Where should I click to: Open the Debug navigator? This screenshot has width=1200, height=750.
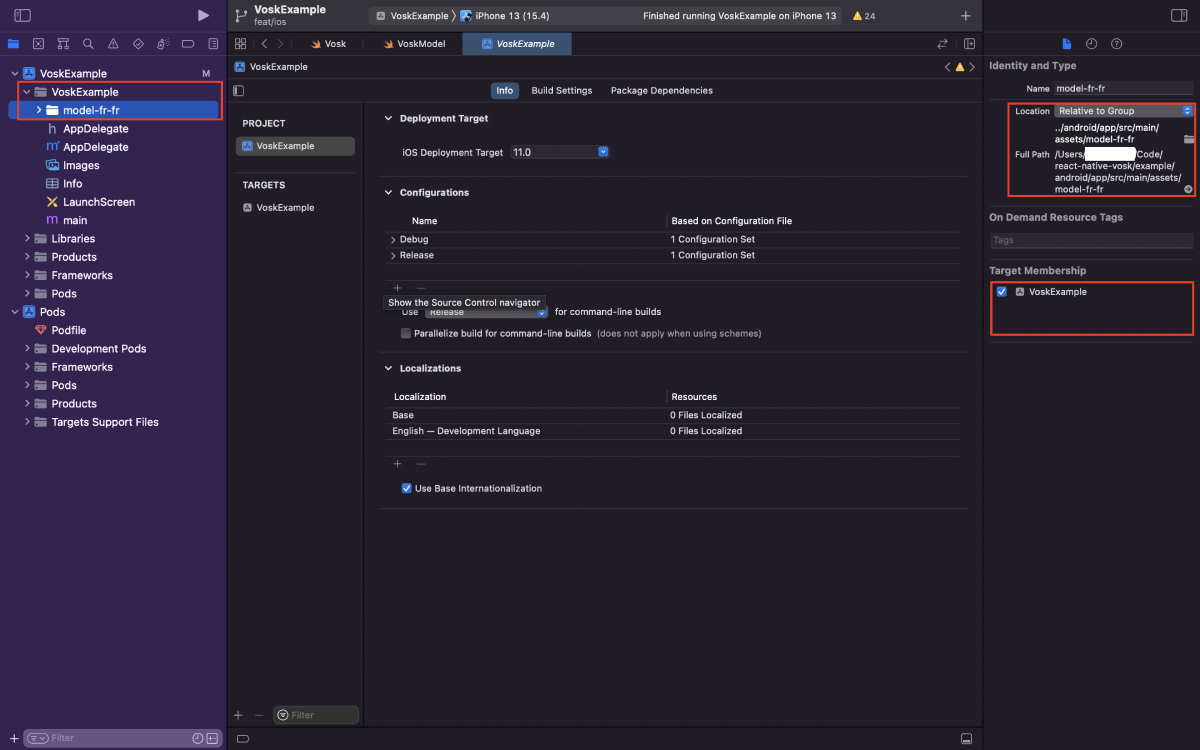(x=163, y=44)
